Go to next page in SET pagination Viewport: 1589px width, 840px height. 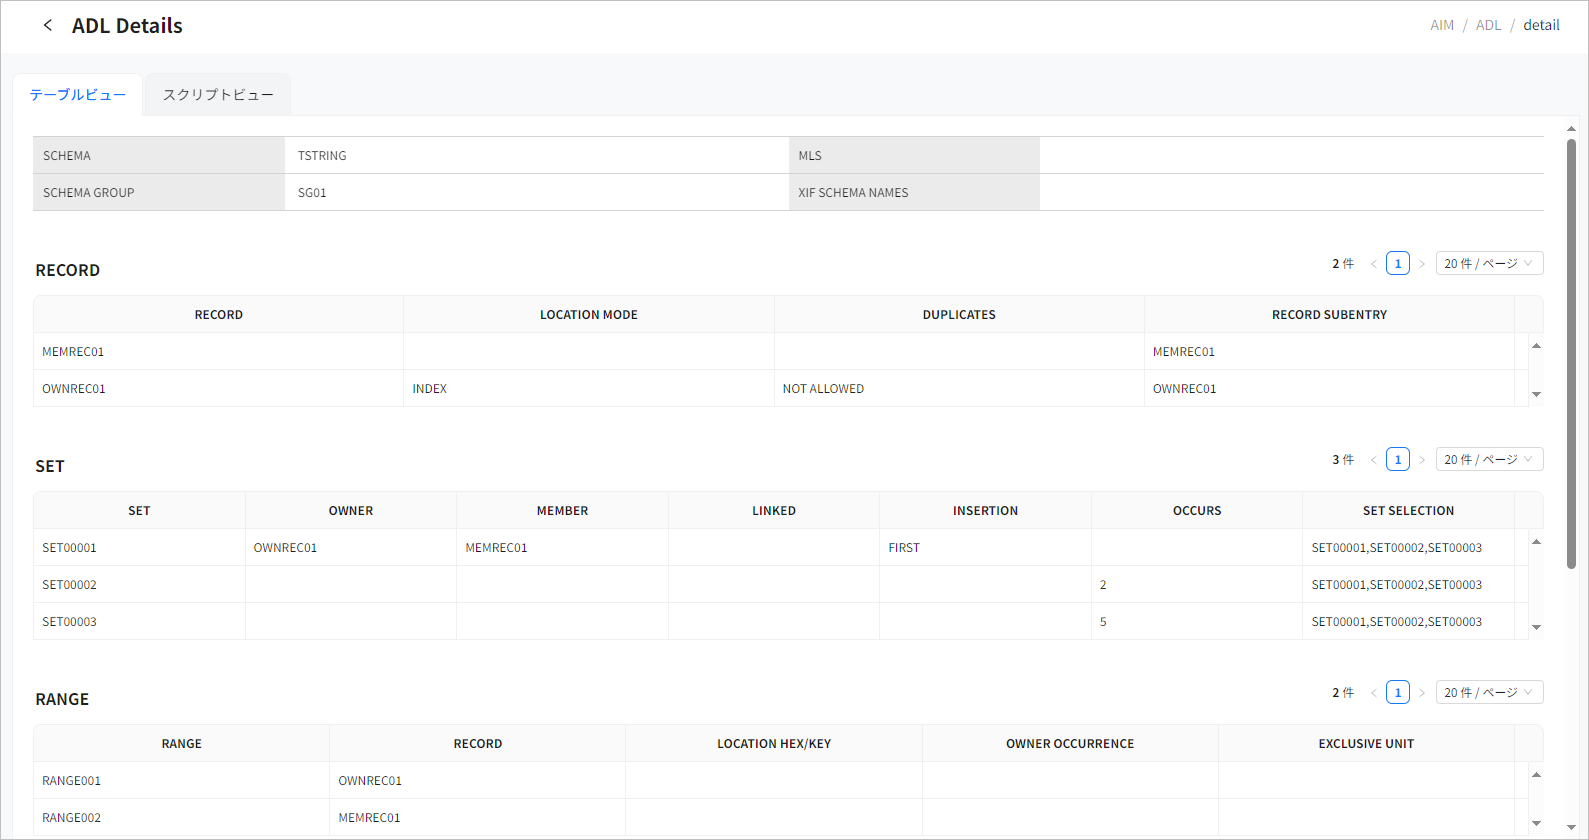[x=1422, y=460]
